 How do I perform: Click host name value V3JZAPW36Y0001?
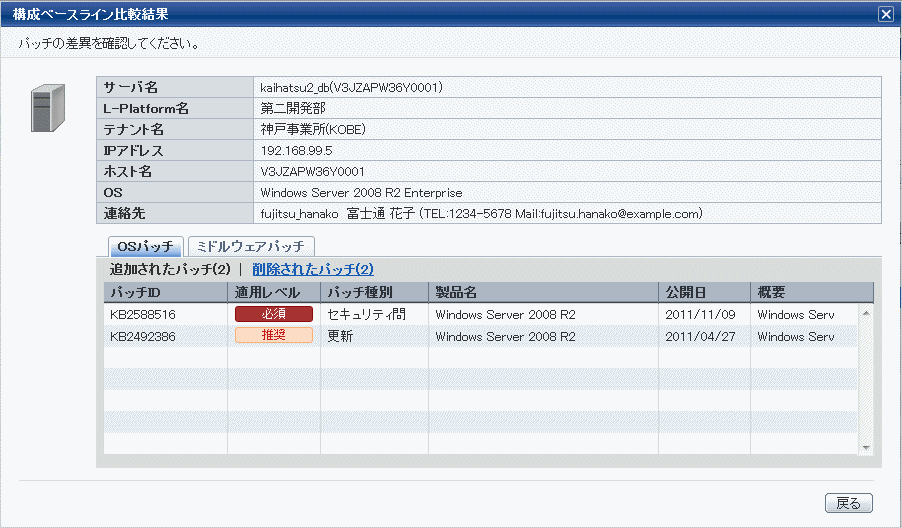[312, 171]
